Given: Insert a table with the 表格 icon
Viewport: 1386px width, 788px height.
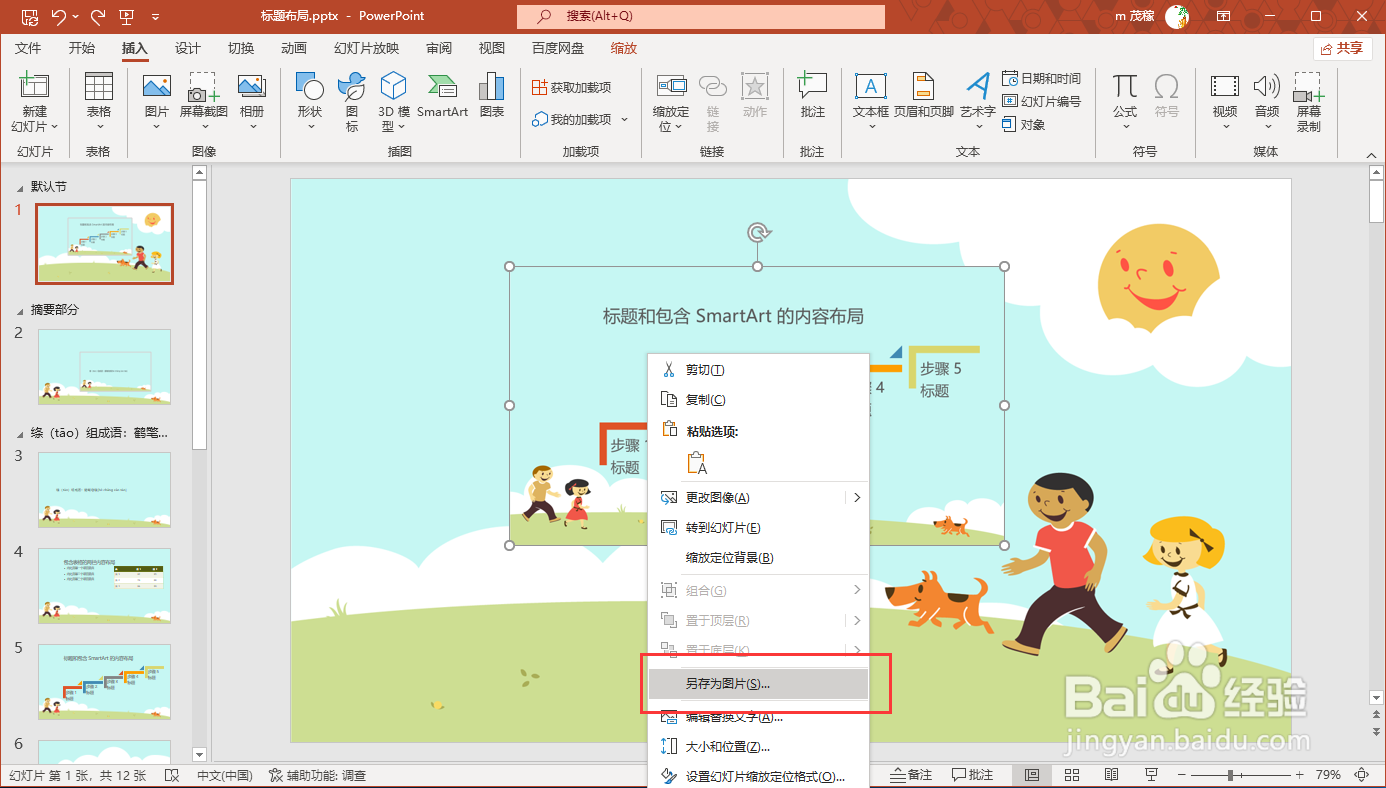Looking at the screenshot, I should tap(98, 87).
